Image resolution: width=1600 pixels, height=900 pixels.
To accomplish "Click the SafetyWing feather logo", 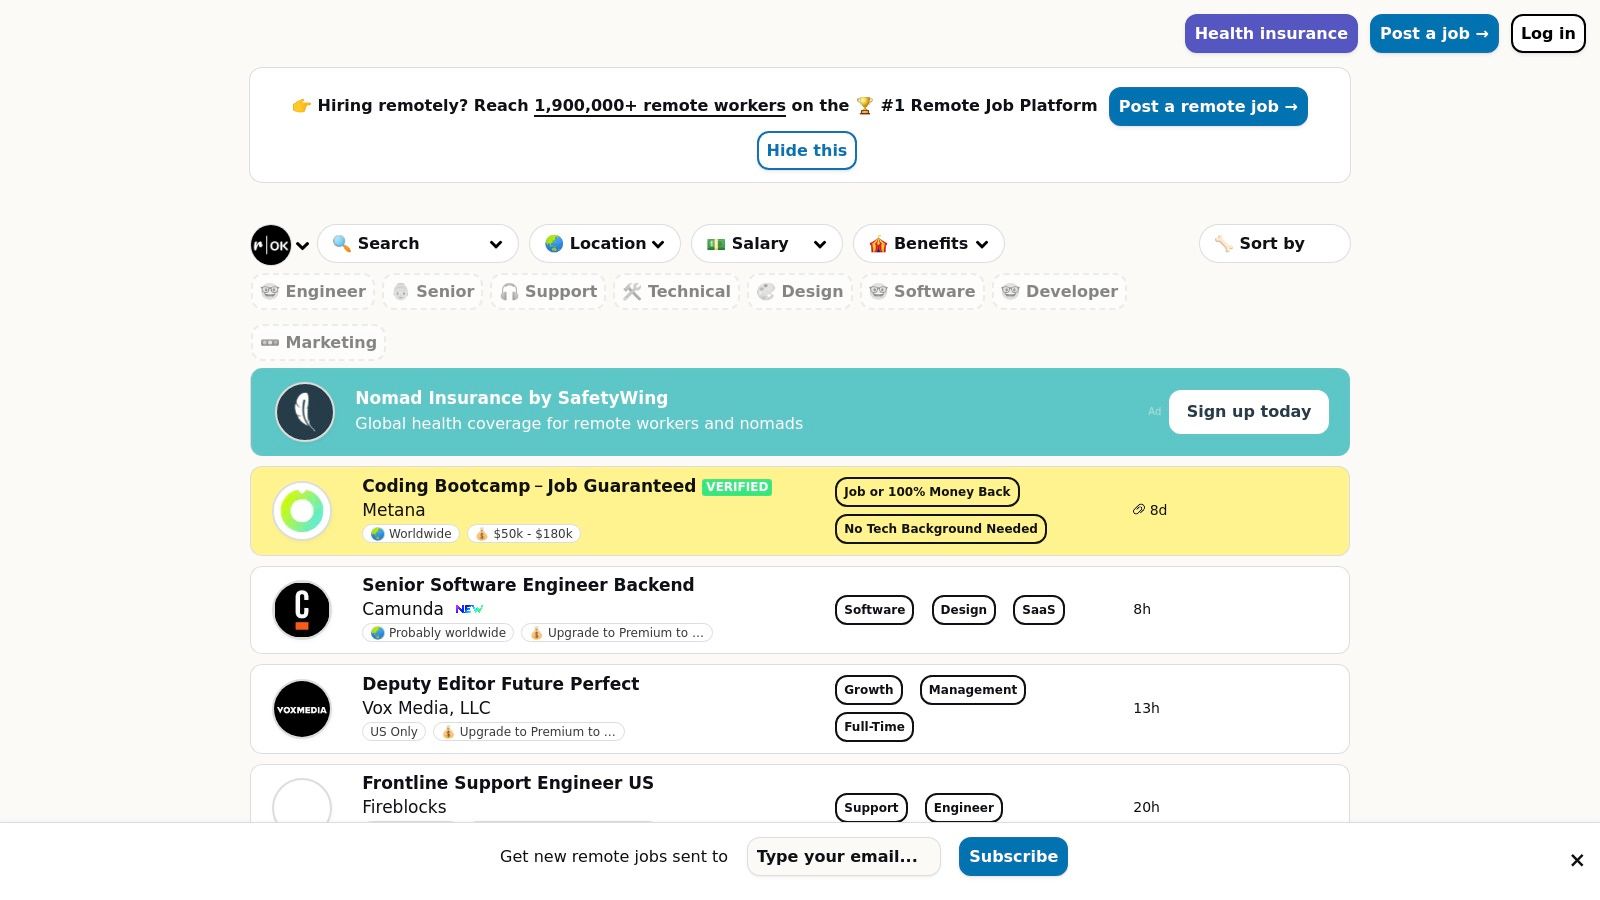I will tap(305, 412).
